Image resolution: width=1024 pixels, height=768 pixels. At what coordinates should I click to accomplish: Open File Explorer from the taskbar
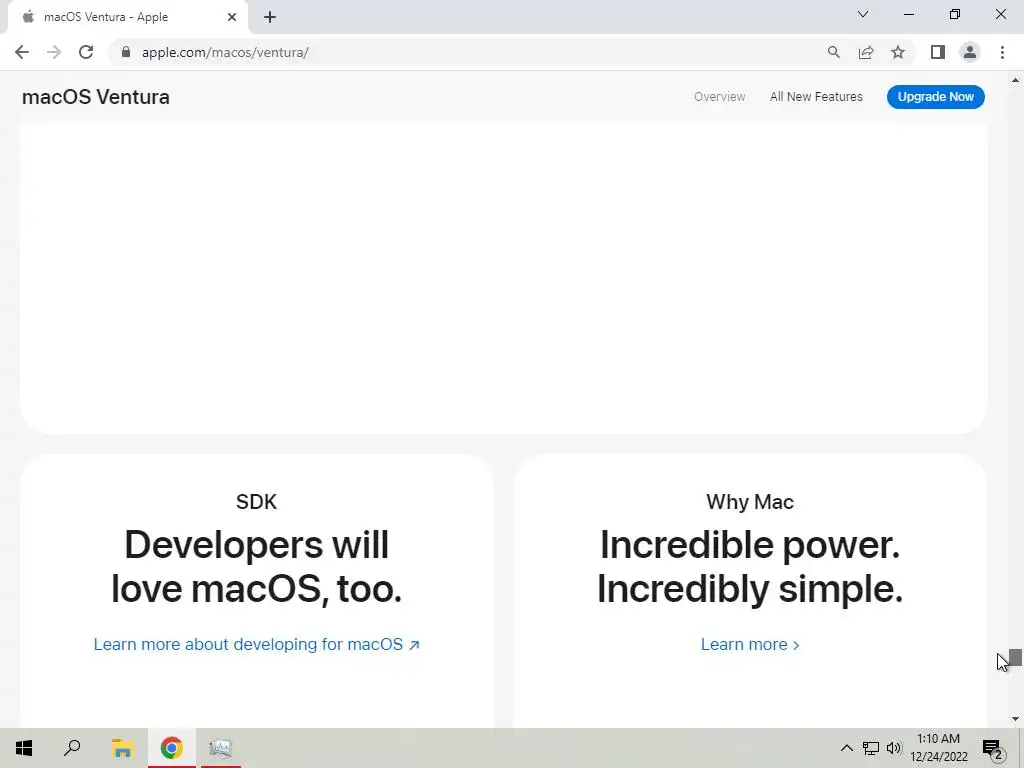122,748
